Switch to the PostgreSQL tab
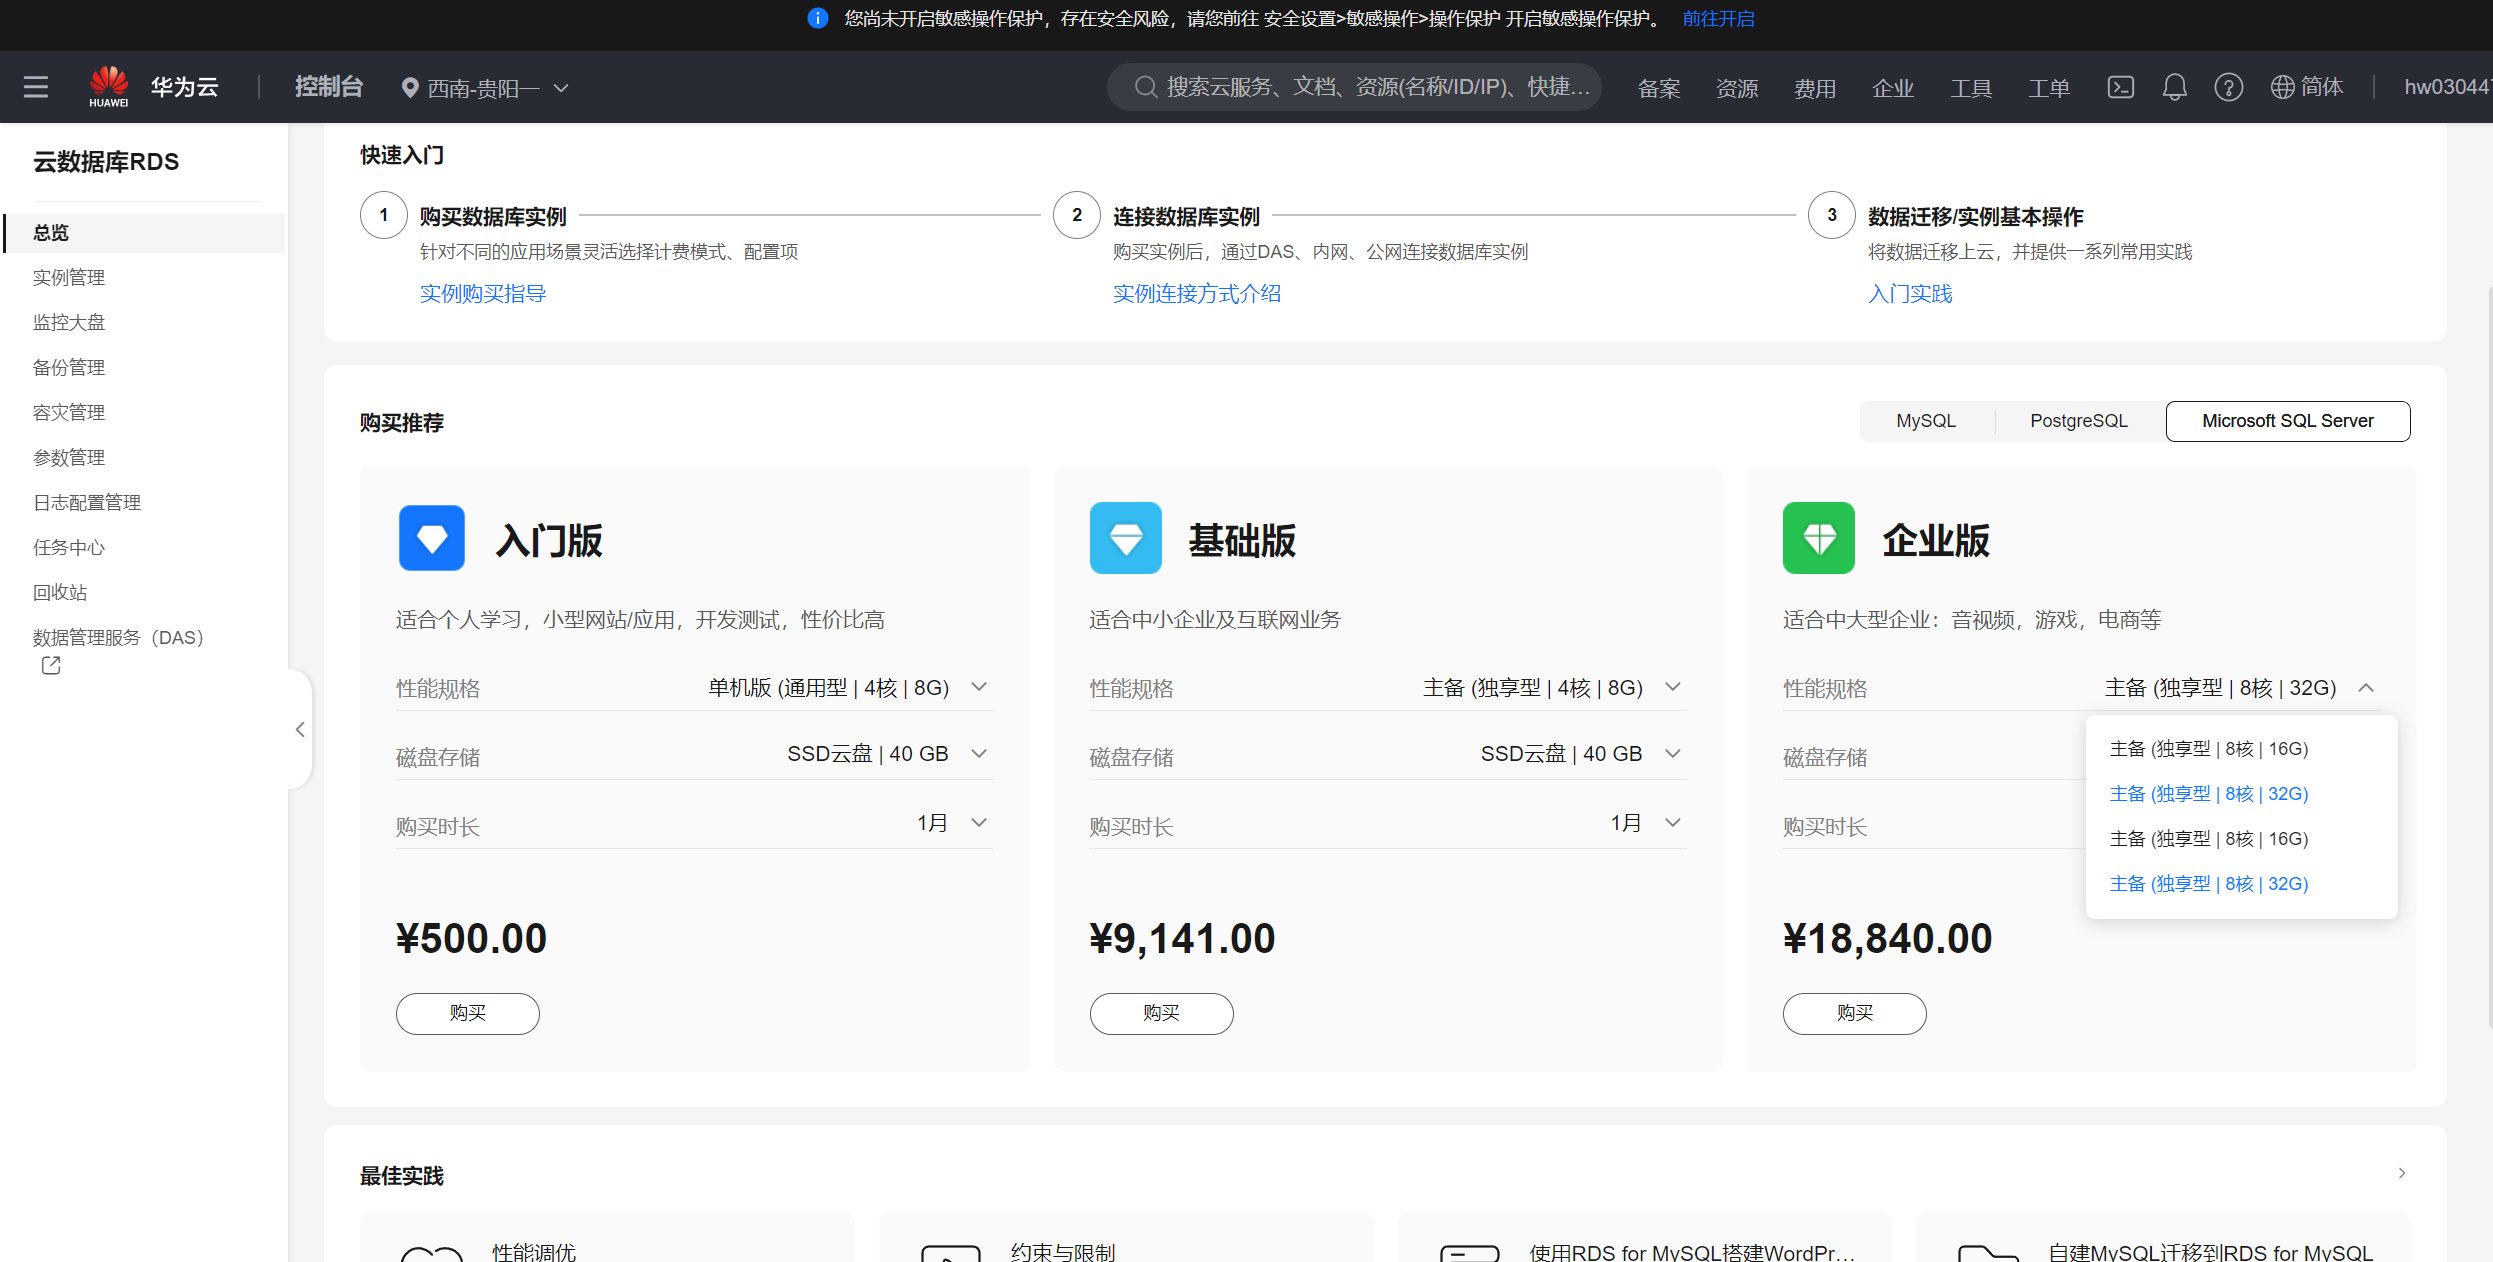This screenshot has width=2493, height=1262. [x=2078, y=421]
